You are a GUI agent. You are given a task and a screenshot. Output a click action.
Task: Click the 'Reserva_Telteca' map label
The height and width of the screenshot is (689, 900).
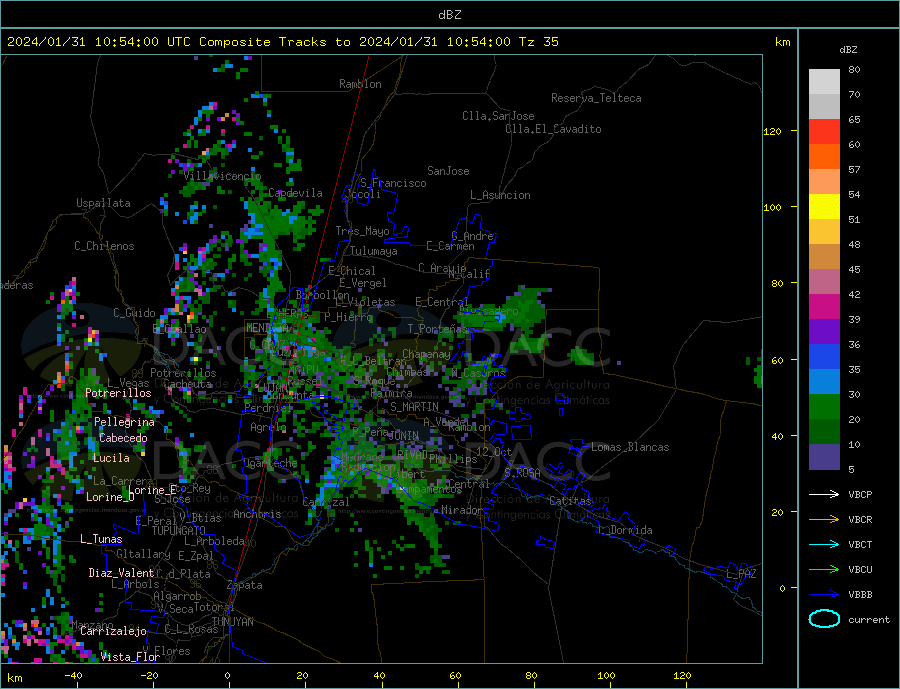pos(596,98)
